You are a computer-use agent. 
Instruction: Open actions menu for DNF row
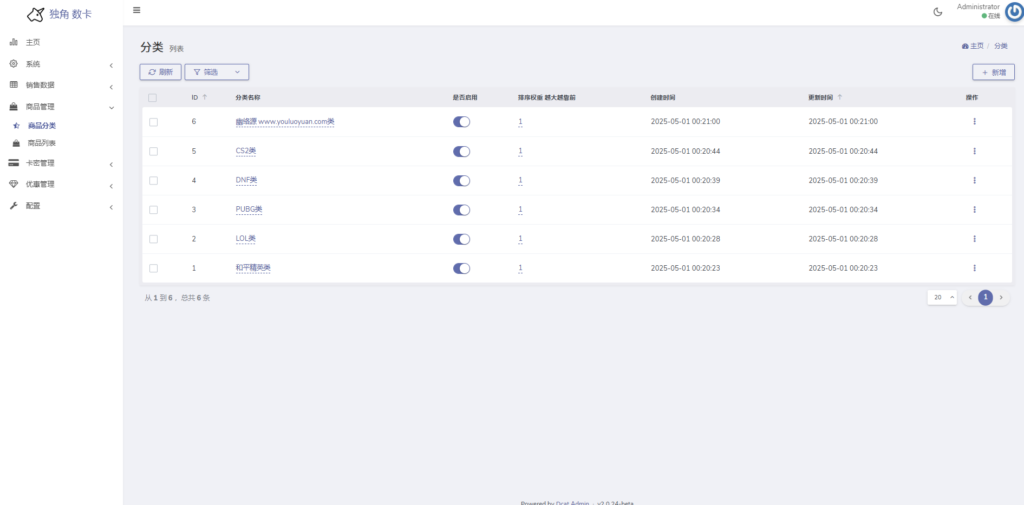click(974, 180)
